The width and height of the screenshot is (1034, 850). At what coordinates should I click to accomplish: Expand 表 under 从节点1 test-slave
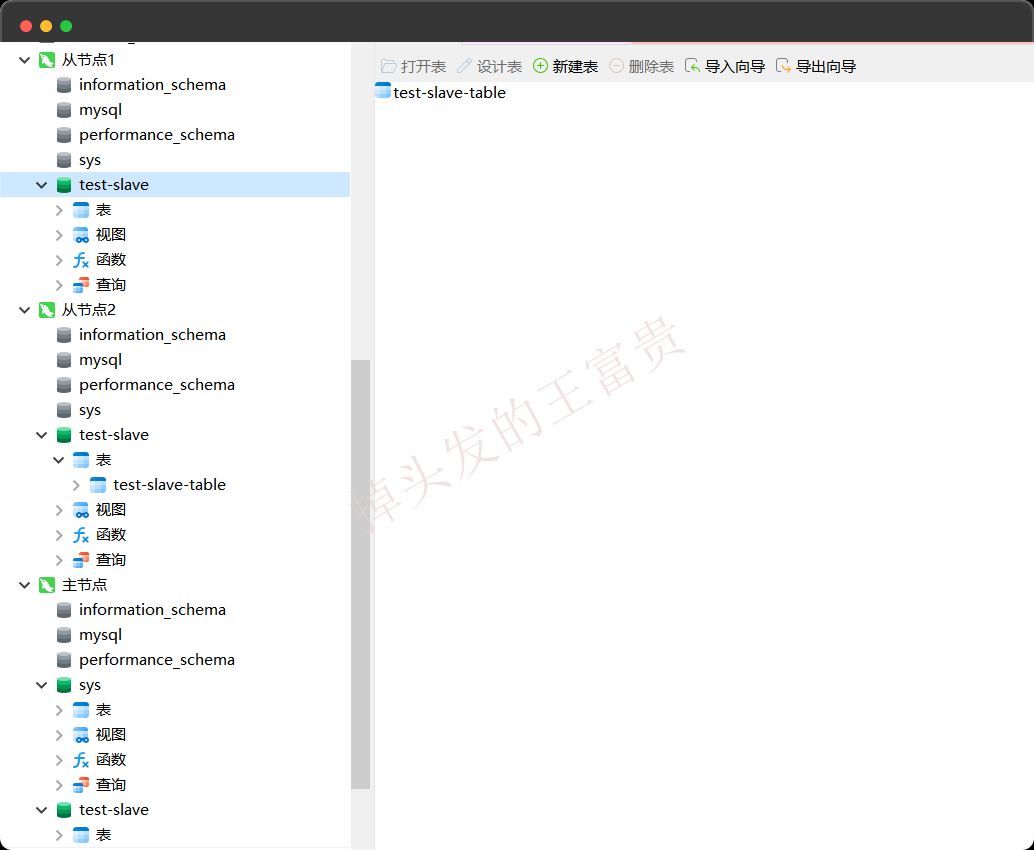[59, 210]
